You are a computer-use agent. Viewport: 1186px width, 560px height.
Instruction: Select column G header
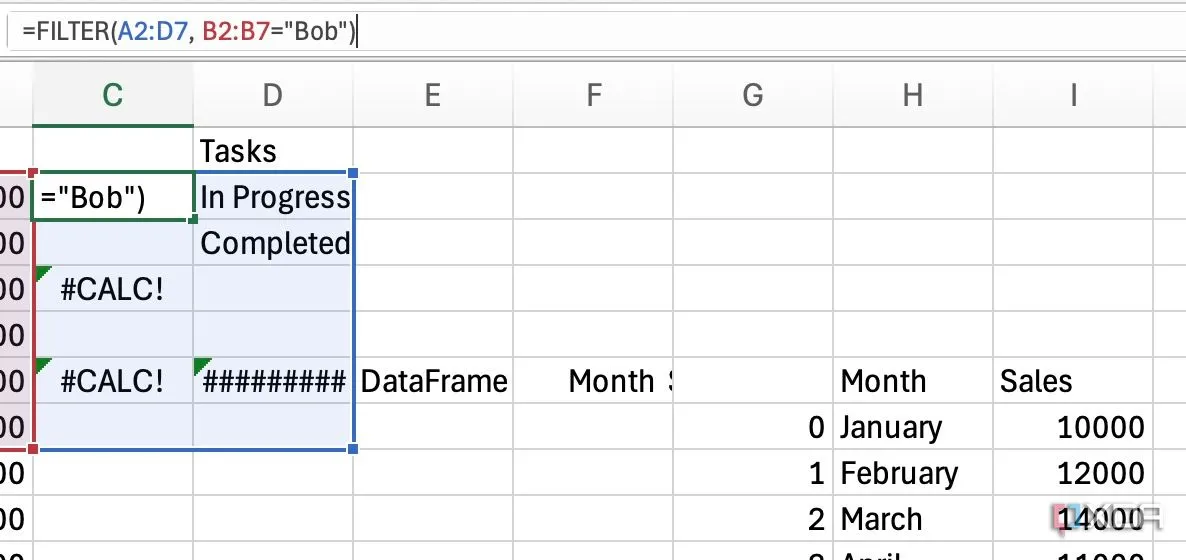[753, 95]
